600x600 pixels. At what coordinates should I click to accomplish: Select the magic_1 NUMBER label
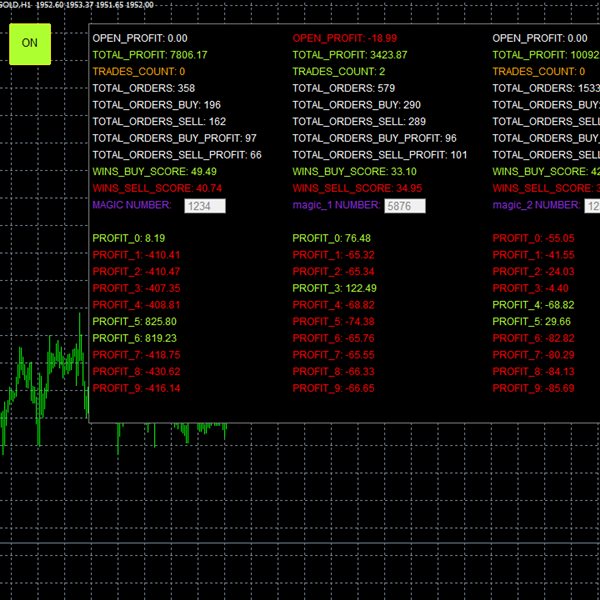[x=336, y=205]
